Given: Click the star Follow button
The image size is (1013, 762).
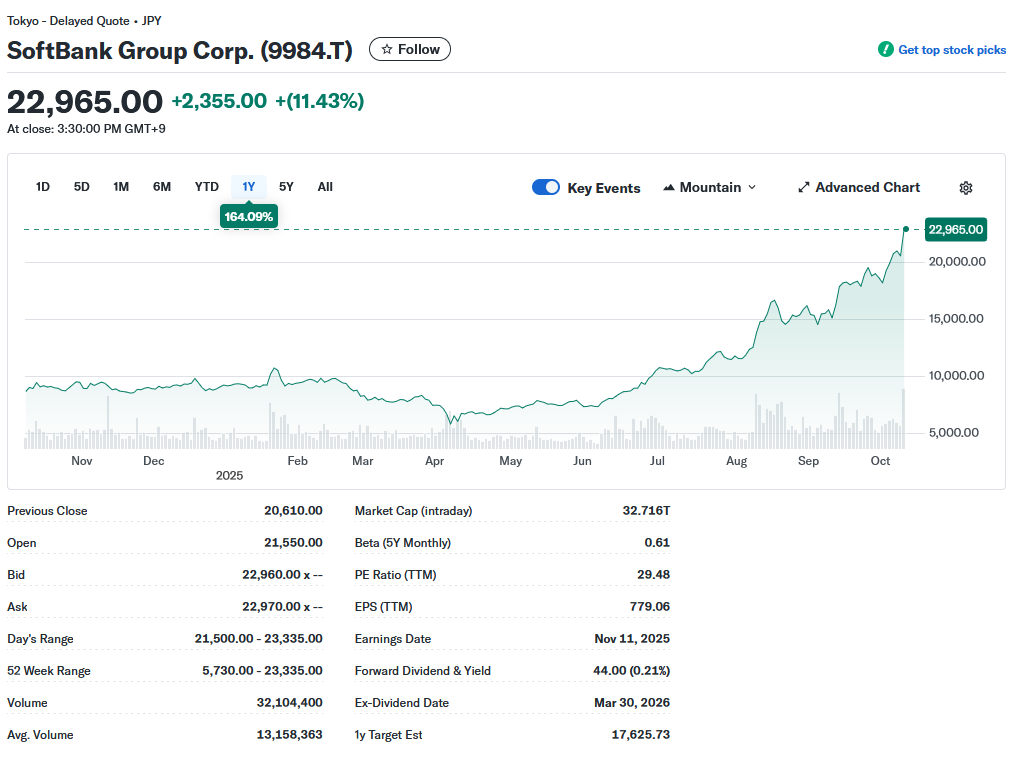Looking at the screenshot, I should [410, 49].
